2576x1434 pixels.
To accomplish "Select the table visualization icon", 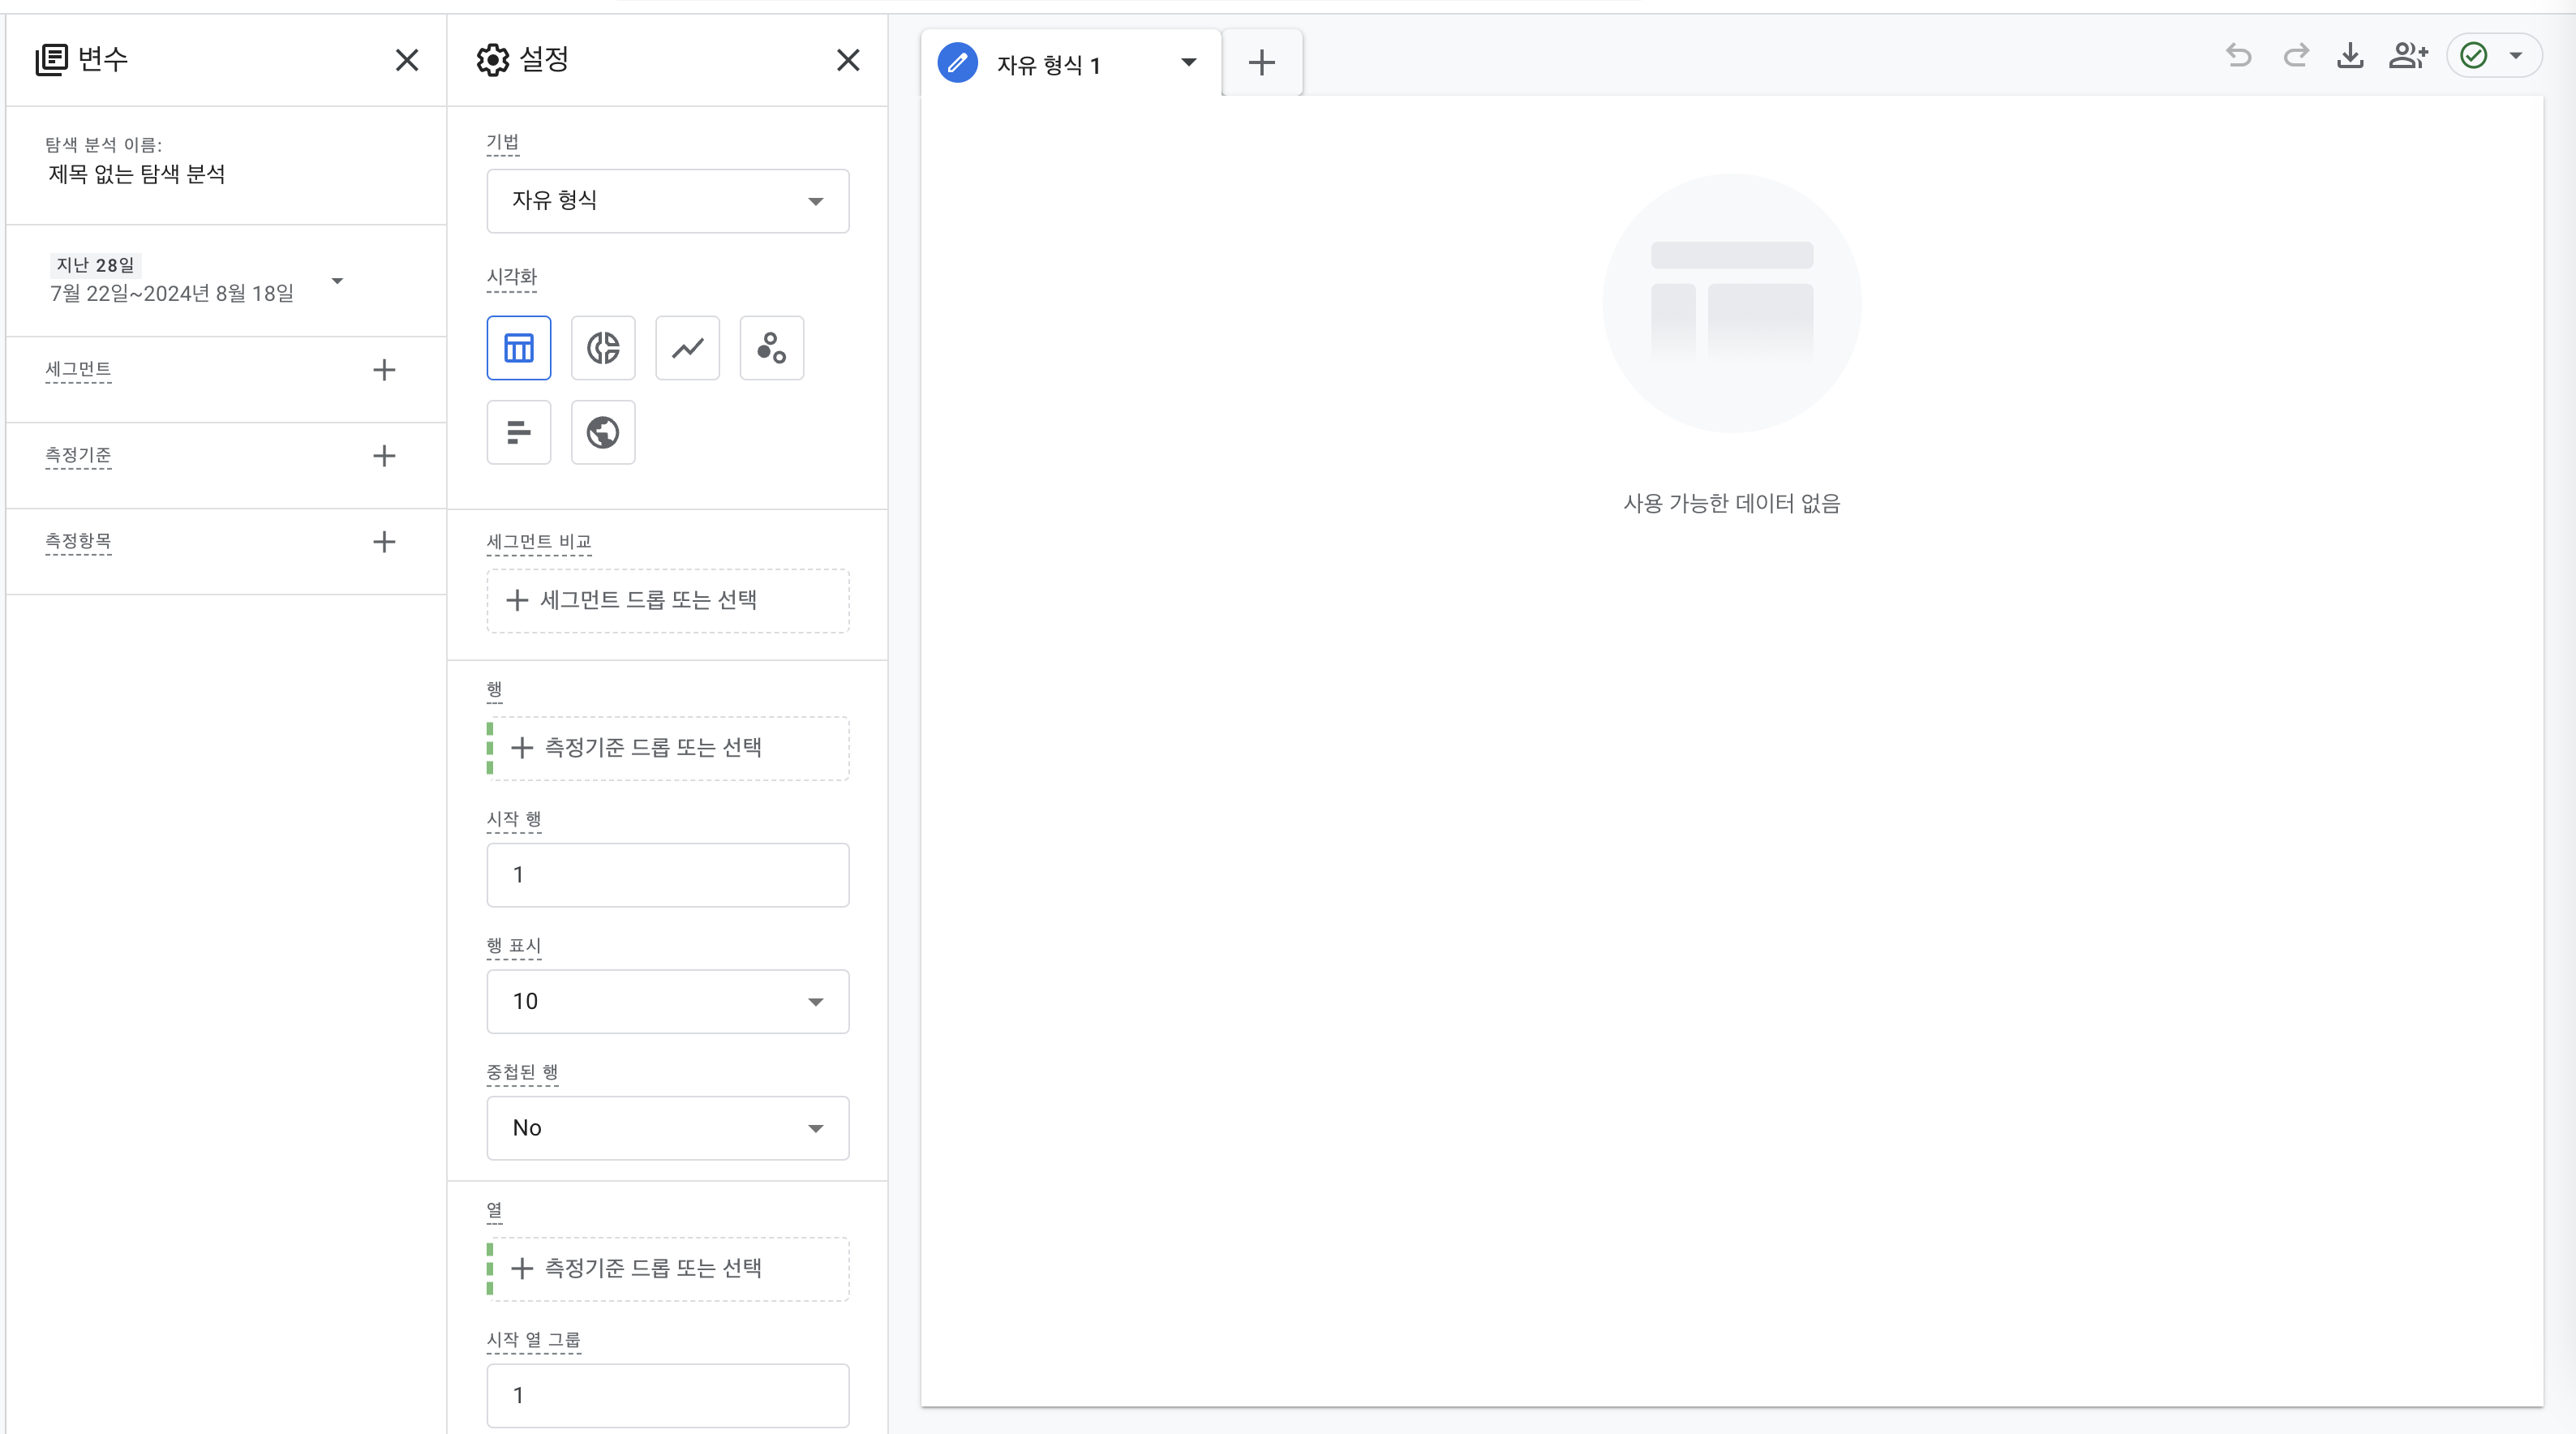I will [518, 348].
